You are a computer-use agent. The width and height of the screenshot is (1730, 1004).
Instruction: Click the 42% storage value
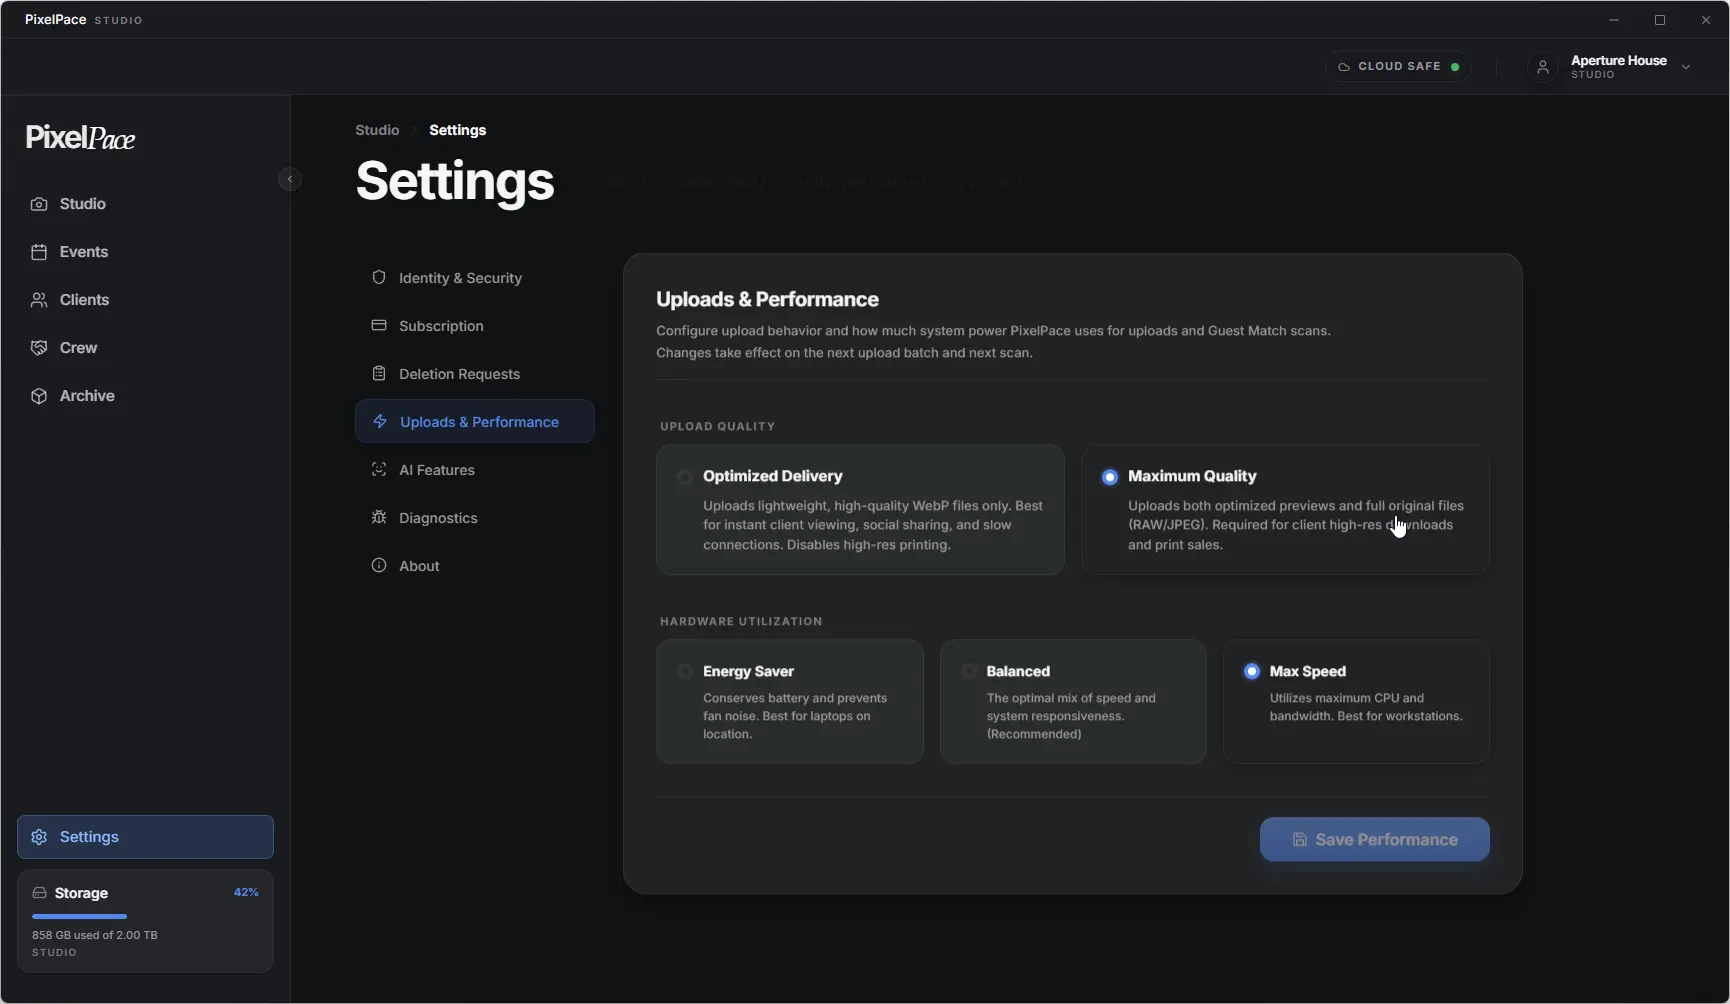[246, 892]
